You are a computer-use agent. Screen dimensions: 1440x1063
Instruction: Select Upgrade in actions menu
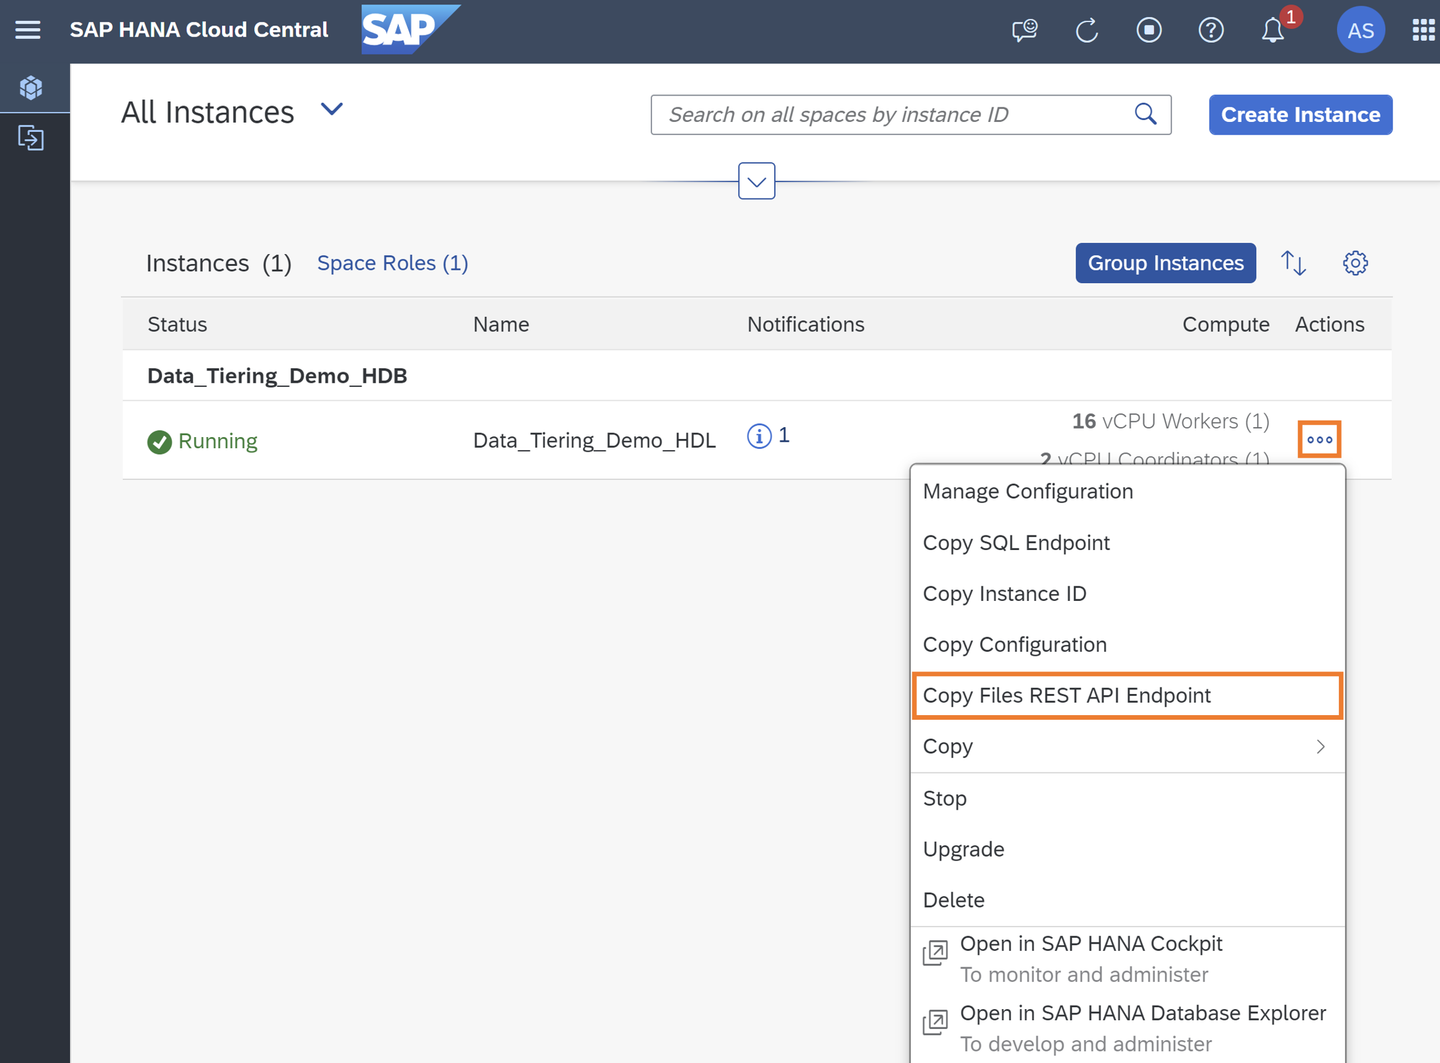tap(1128, 849)
